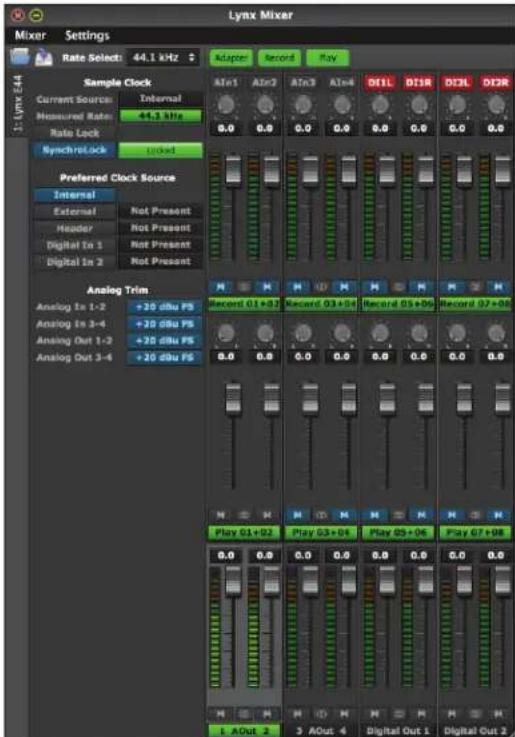Screen dimensions: 515x737
Task: Click the DI2L pan knob
Action: coord(457,105)
